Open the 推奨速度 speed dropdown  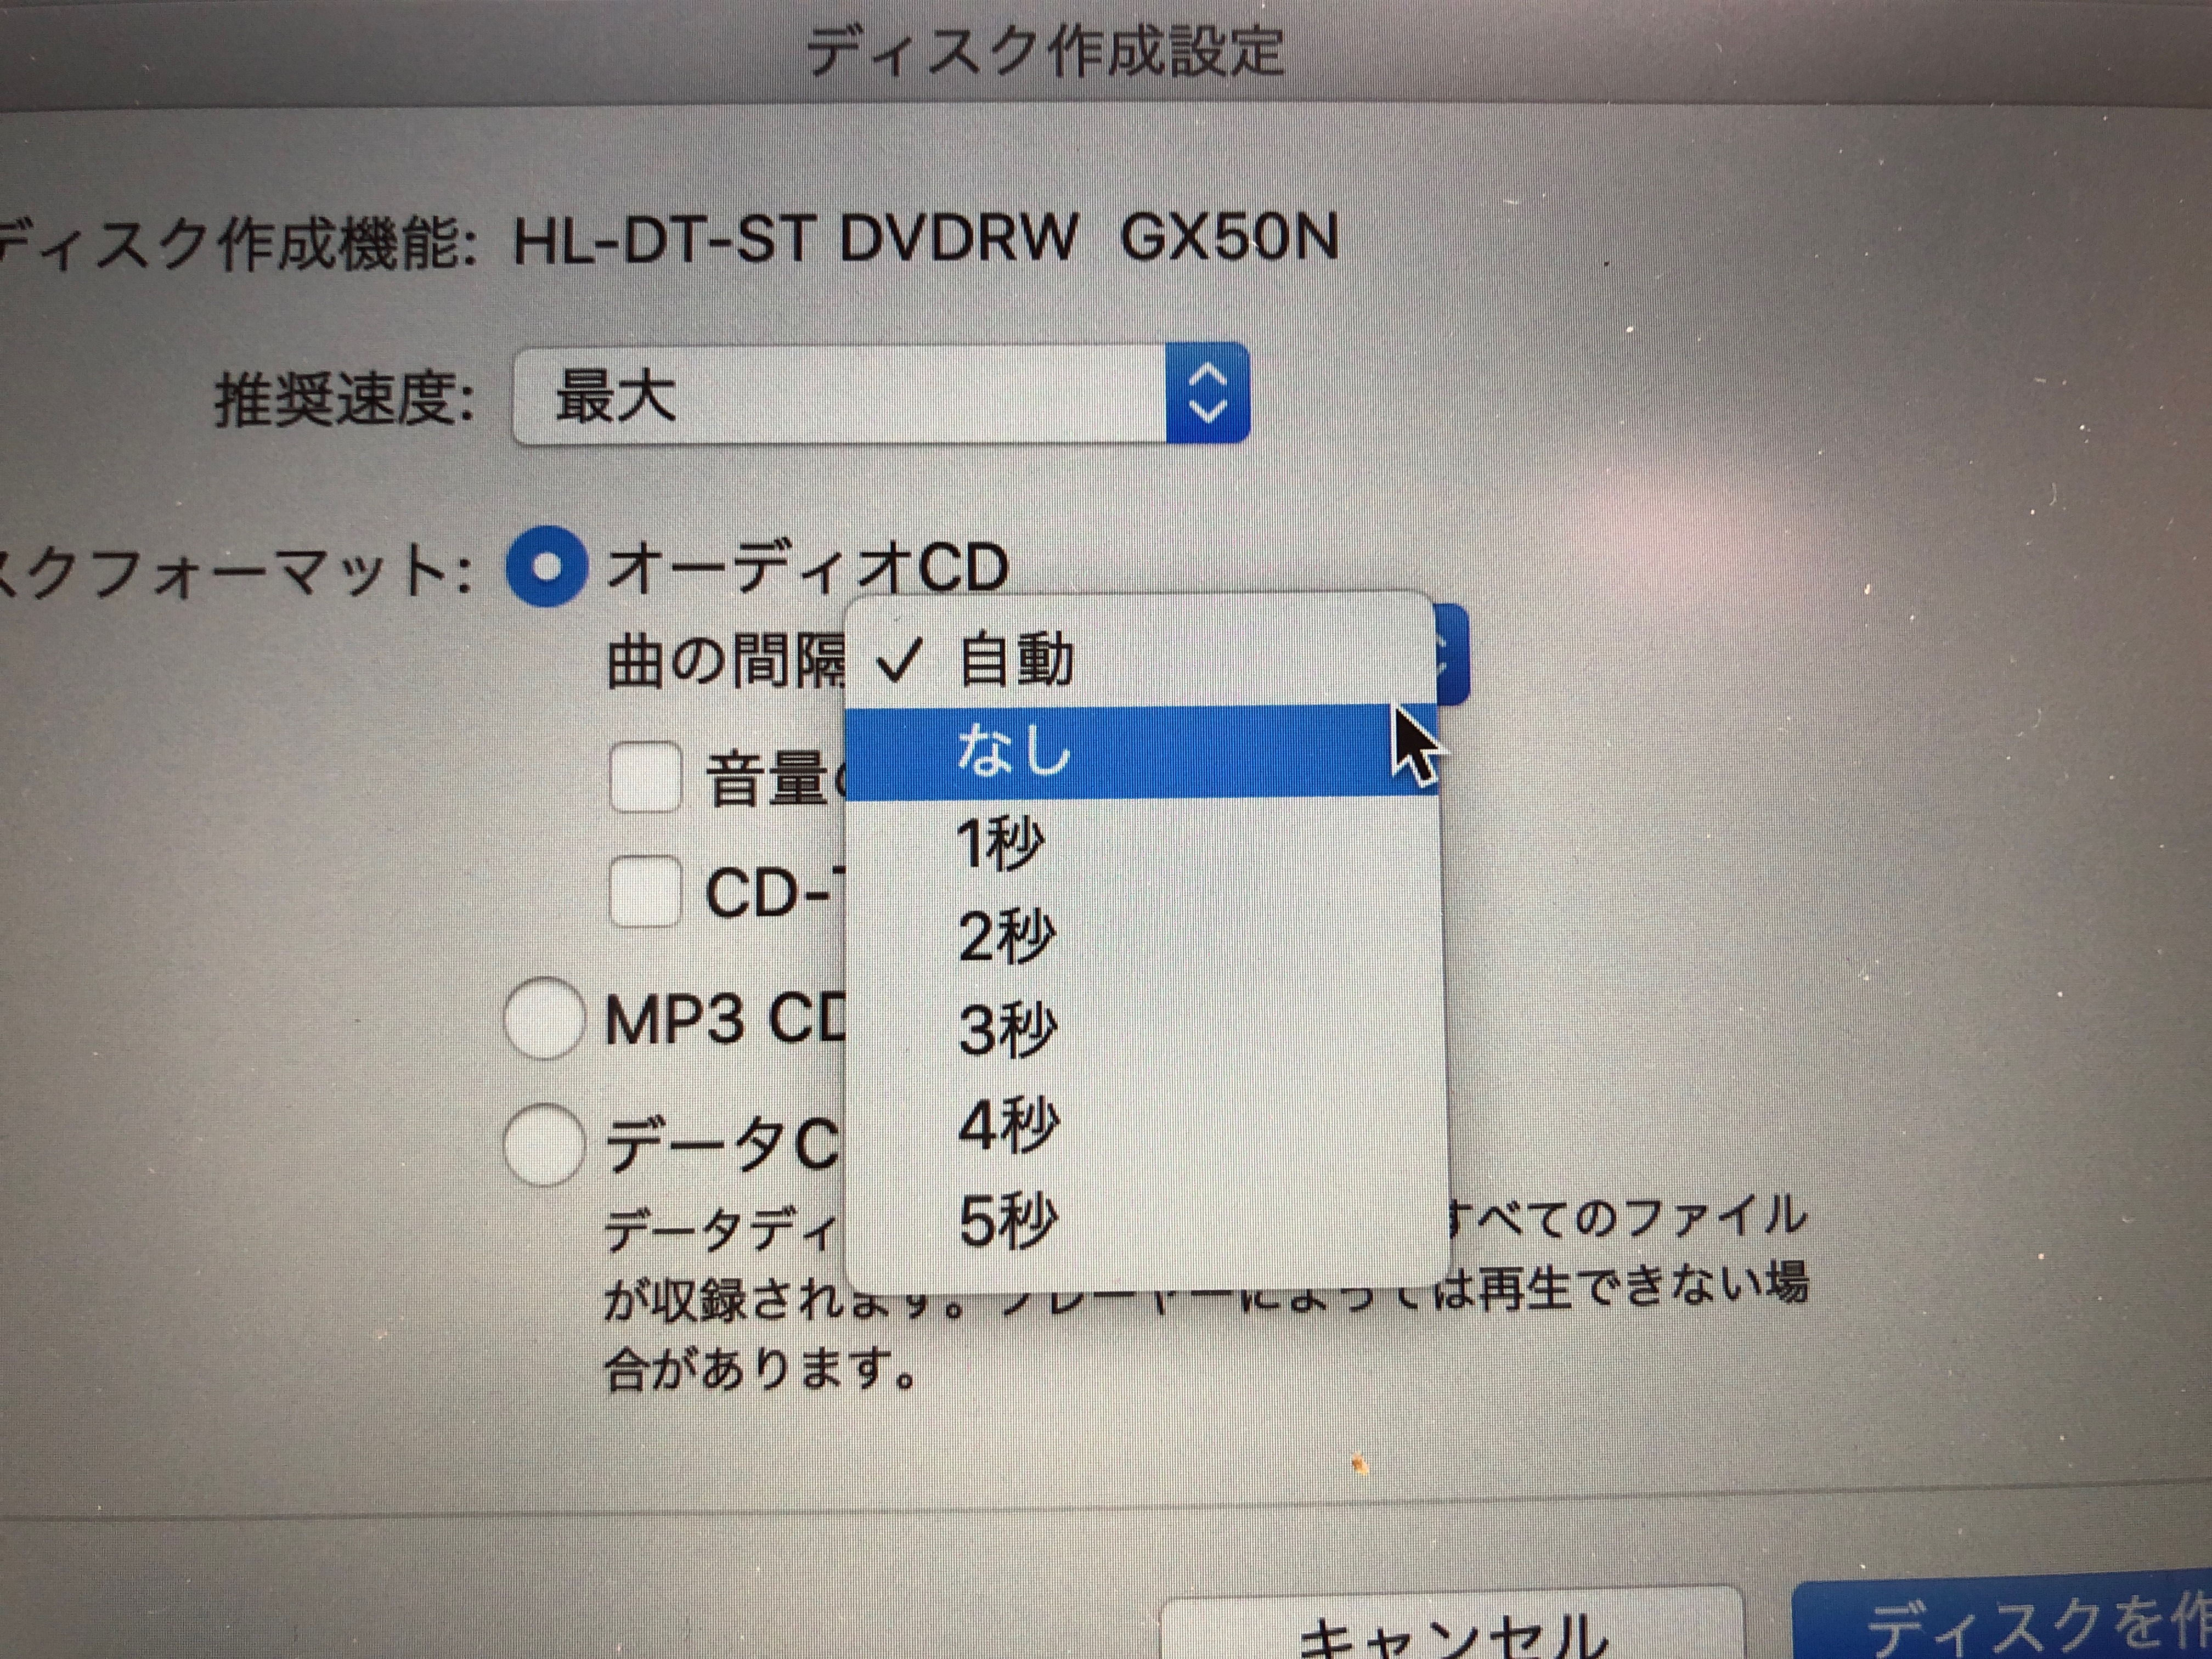[880, 394]
